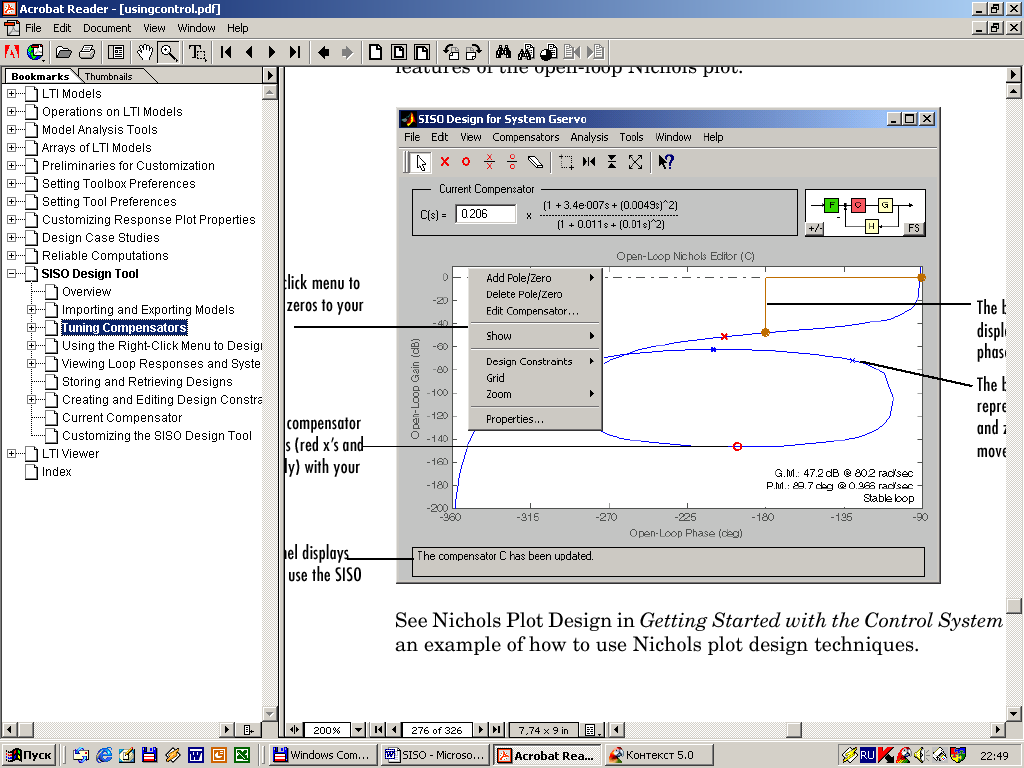Open the Document menu
The width and height of the screenshot is (1024, 768).
[107, 28]
